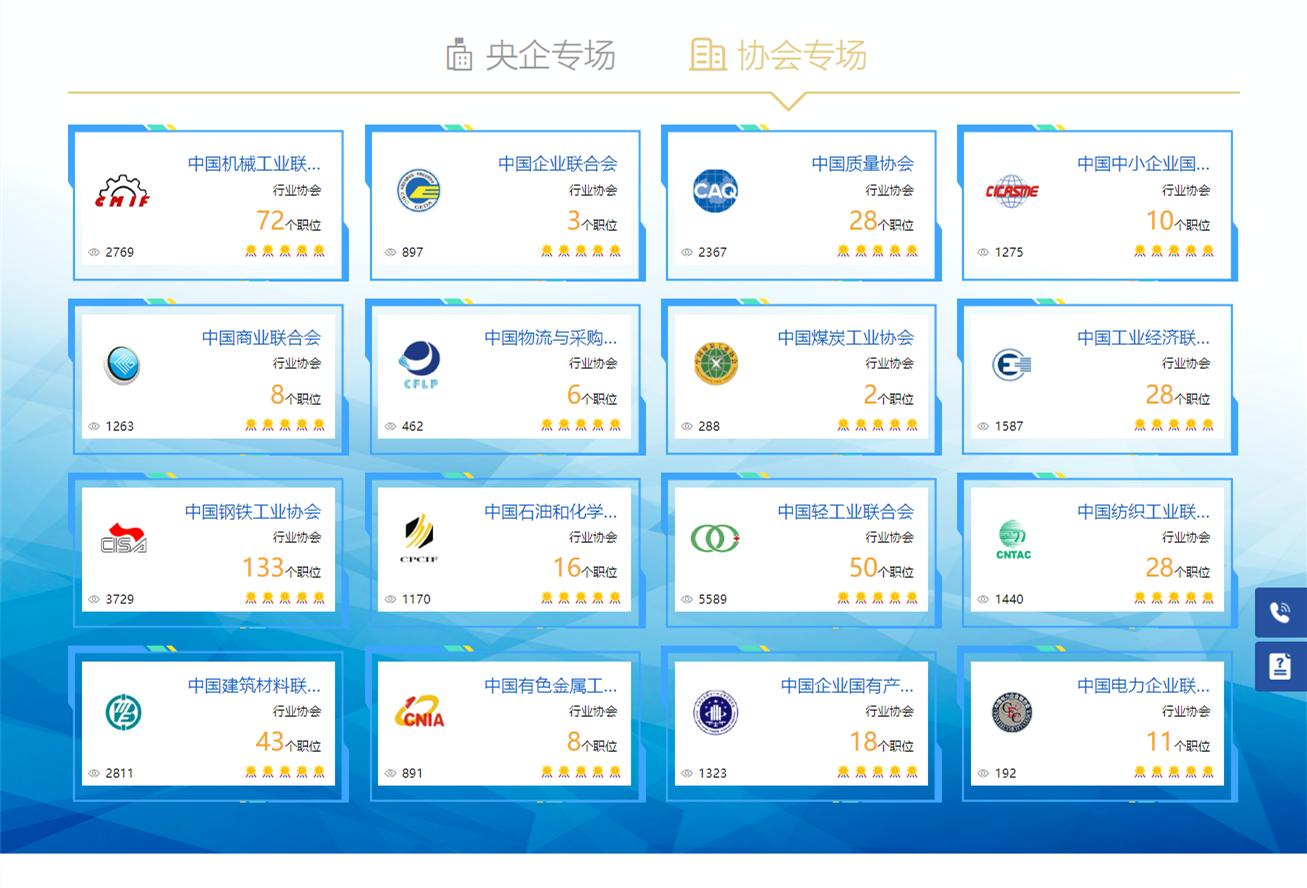Open the 中国质量协会 title link
The image size is (1307, 888).
click(x=862, y=164)
